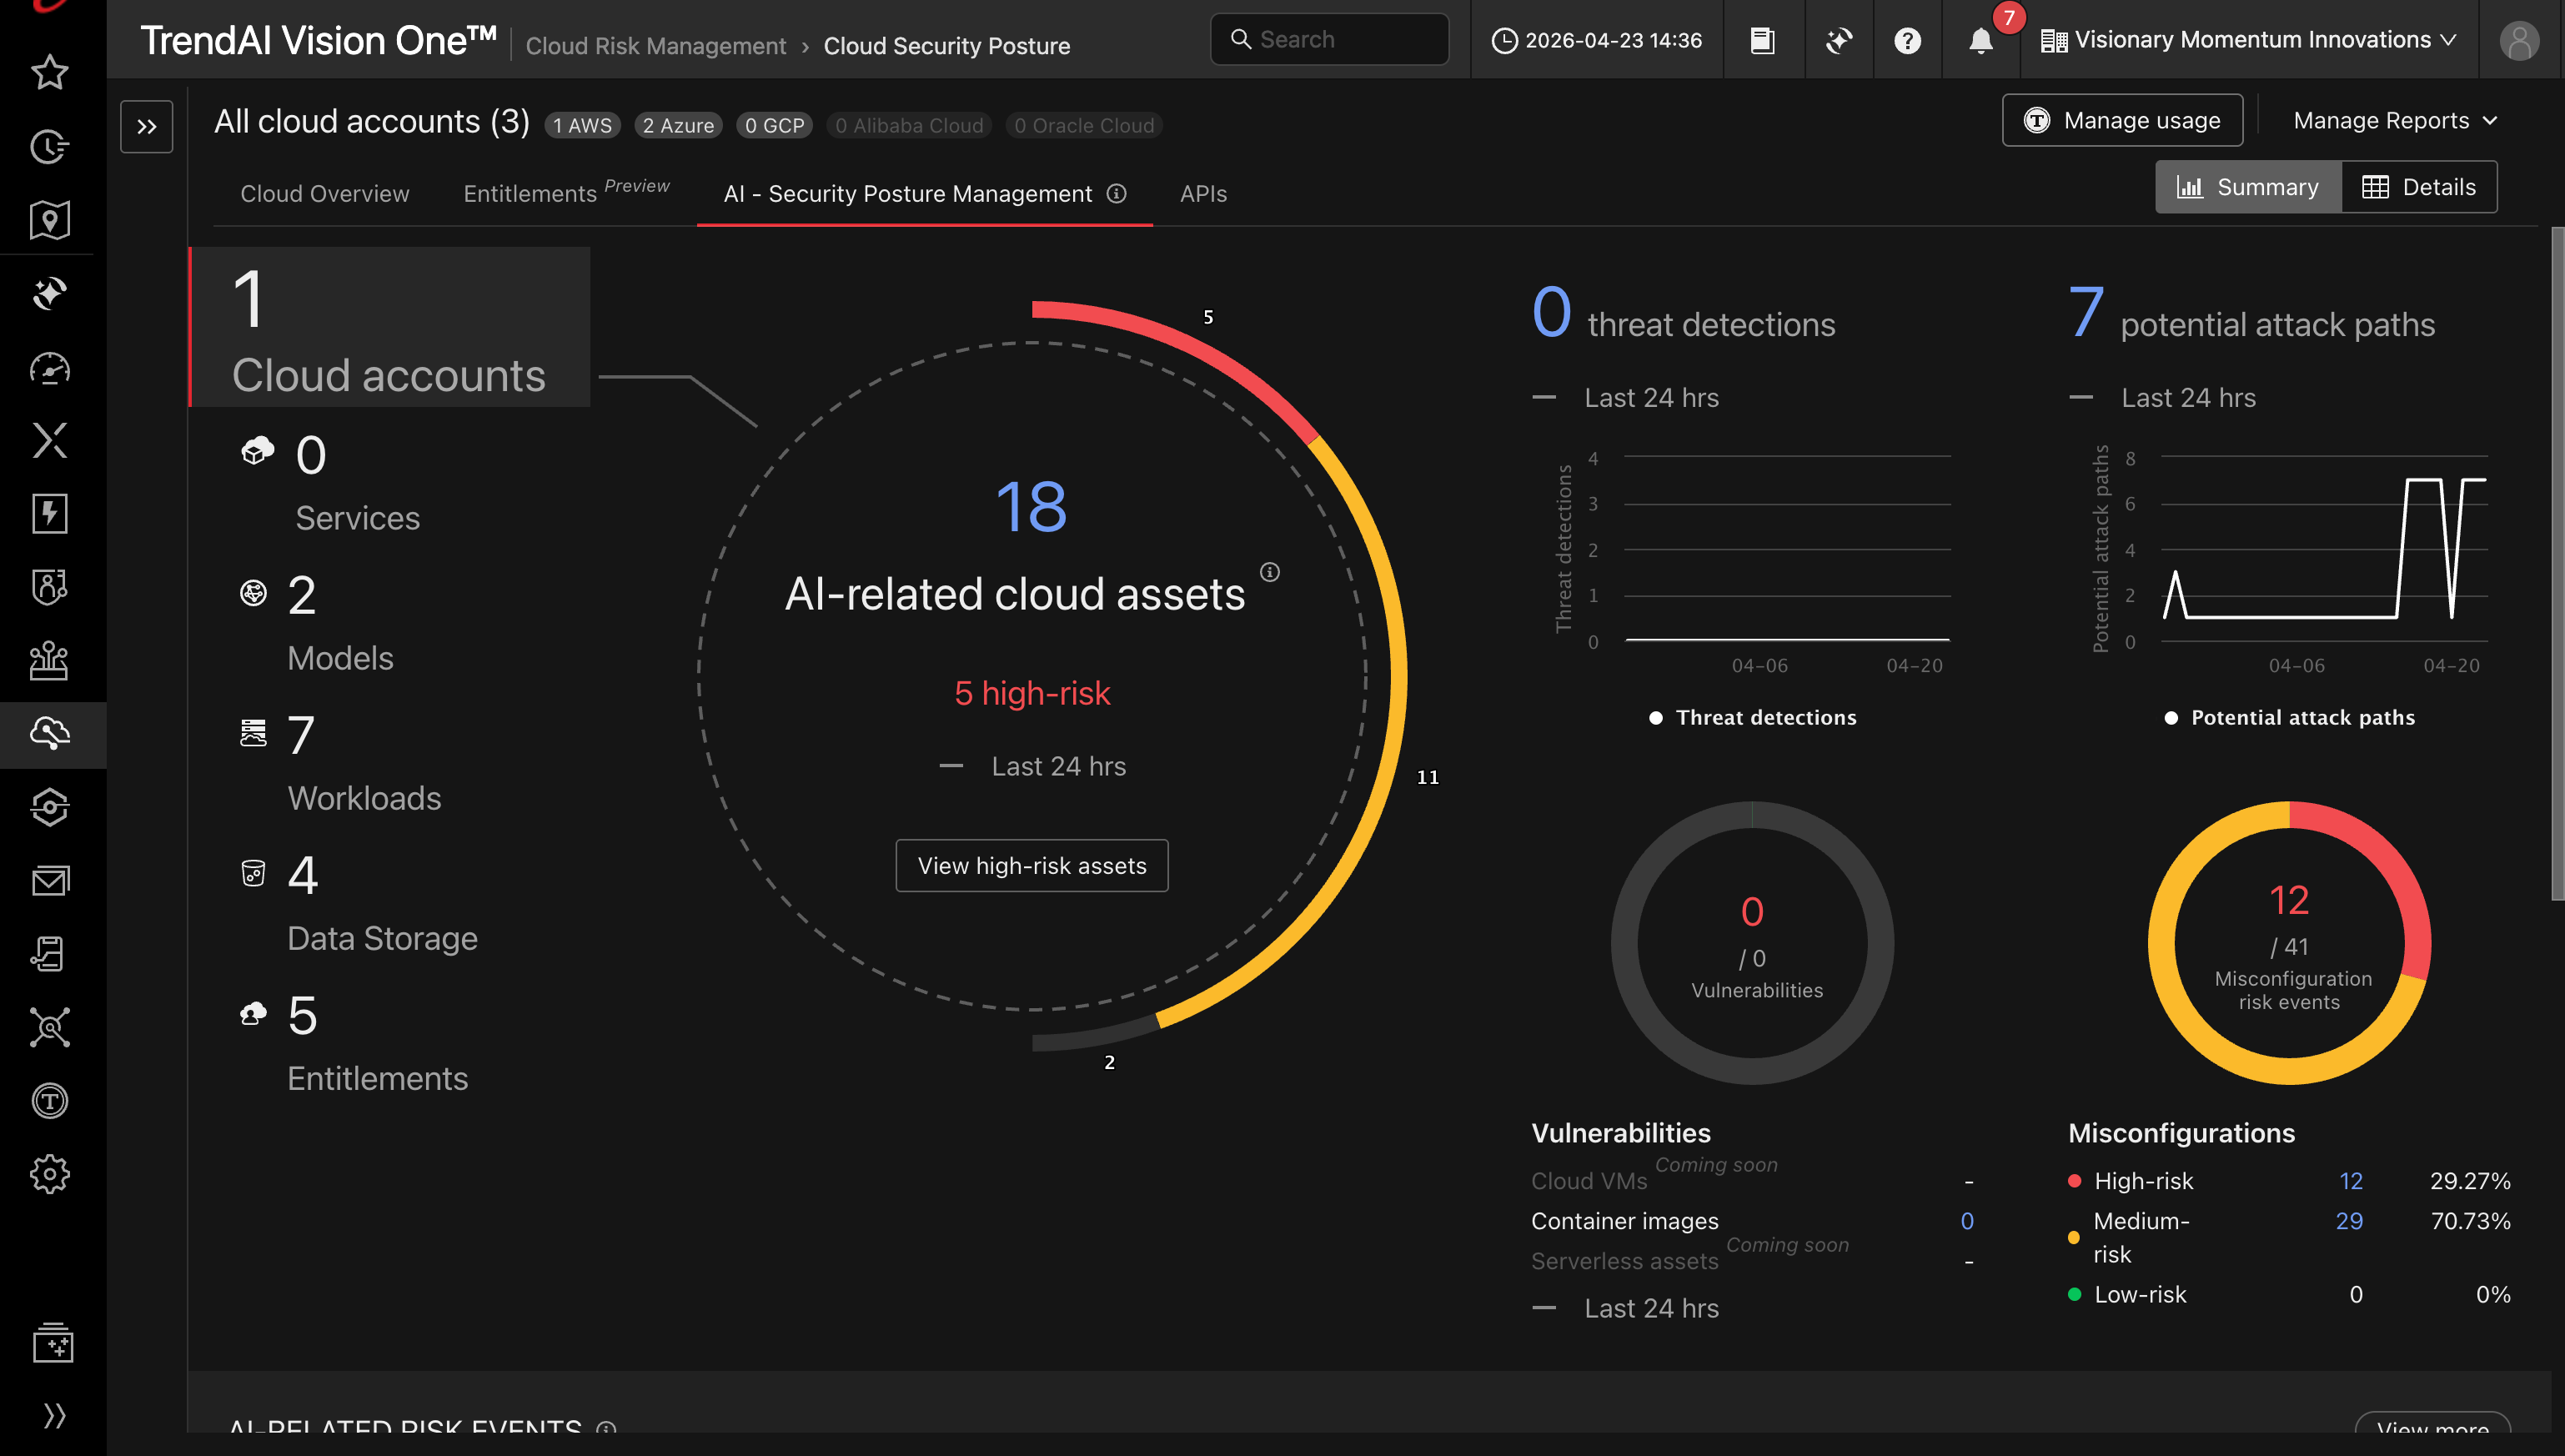Screen dimensions: 2565x1456
Task: Click the clock-chart icon in left sidebar
Action: [50, 147]
